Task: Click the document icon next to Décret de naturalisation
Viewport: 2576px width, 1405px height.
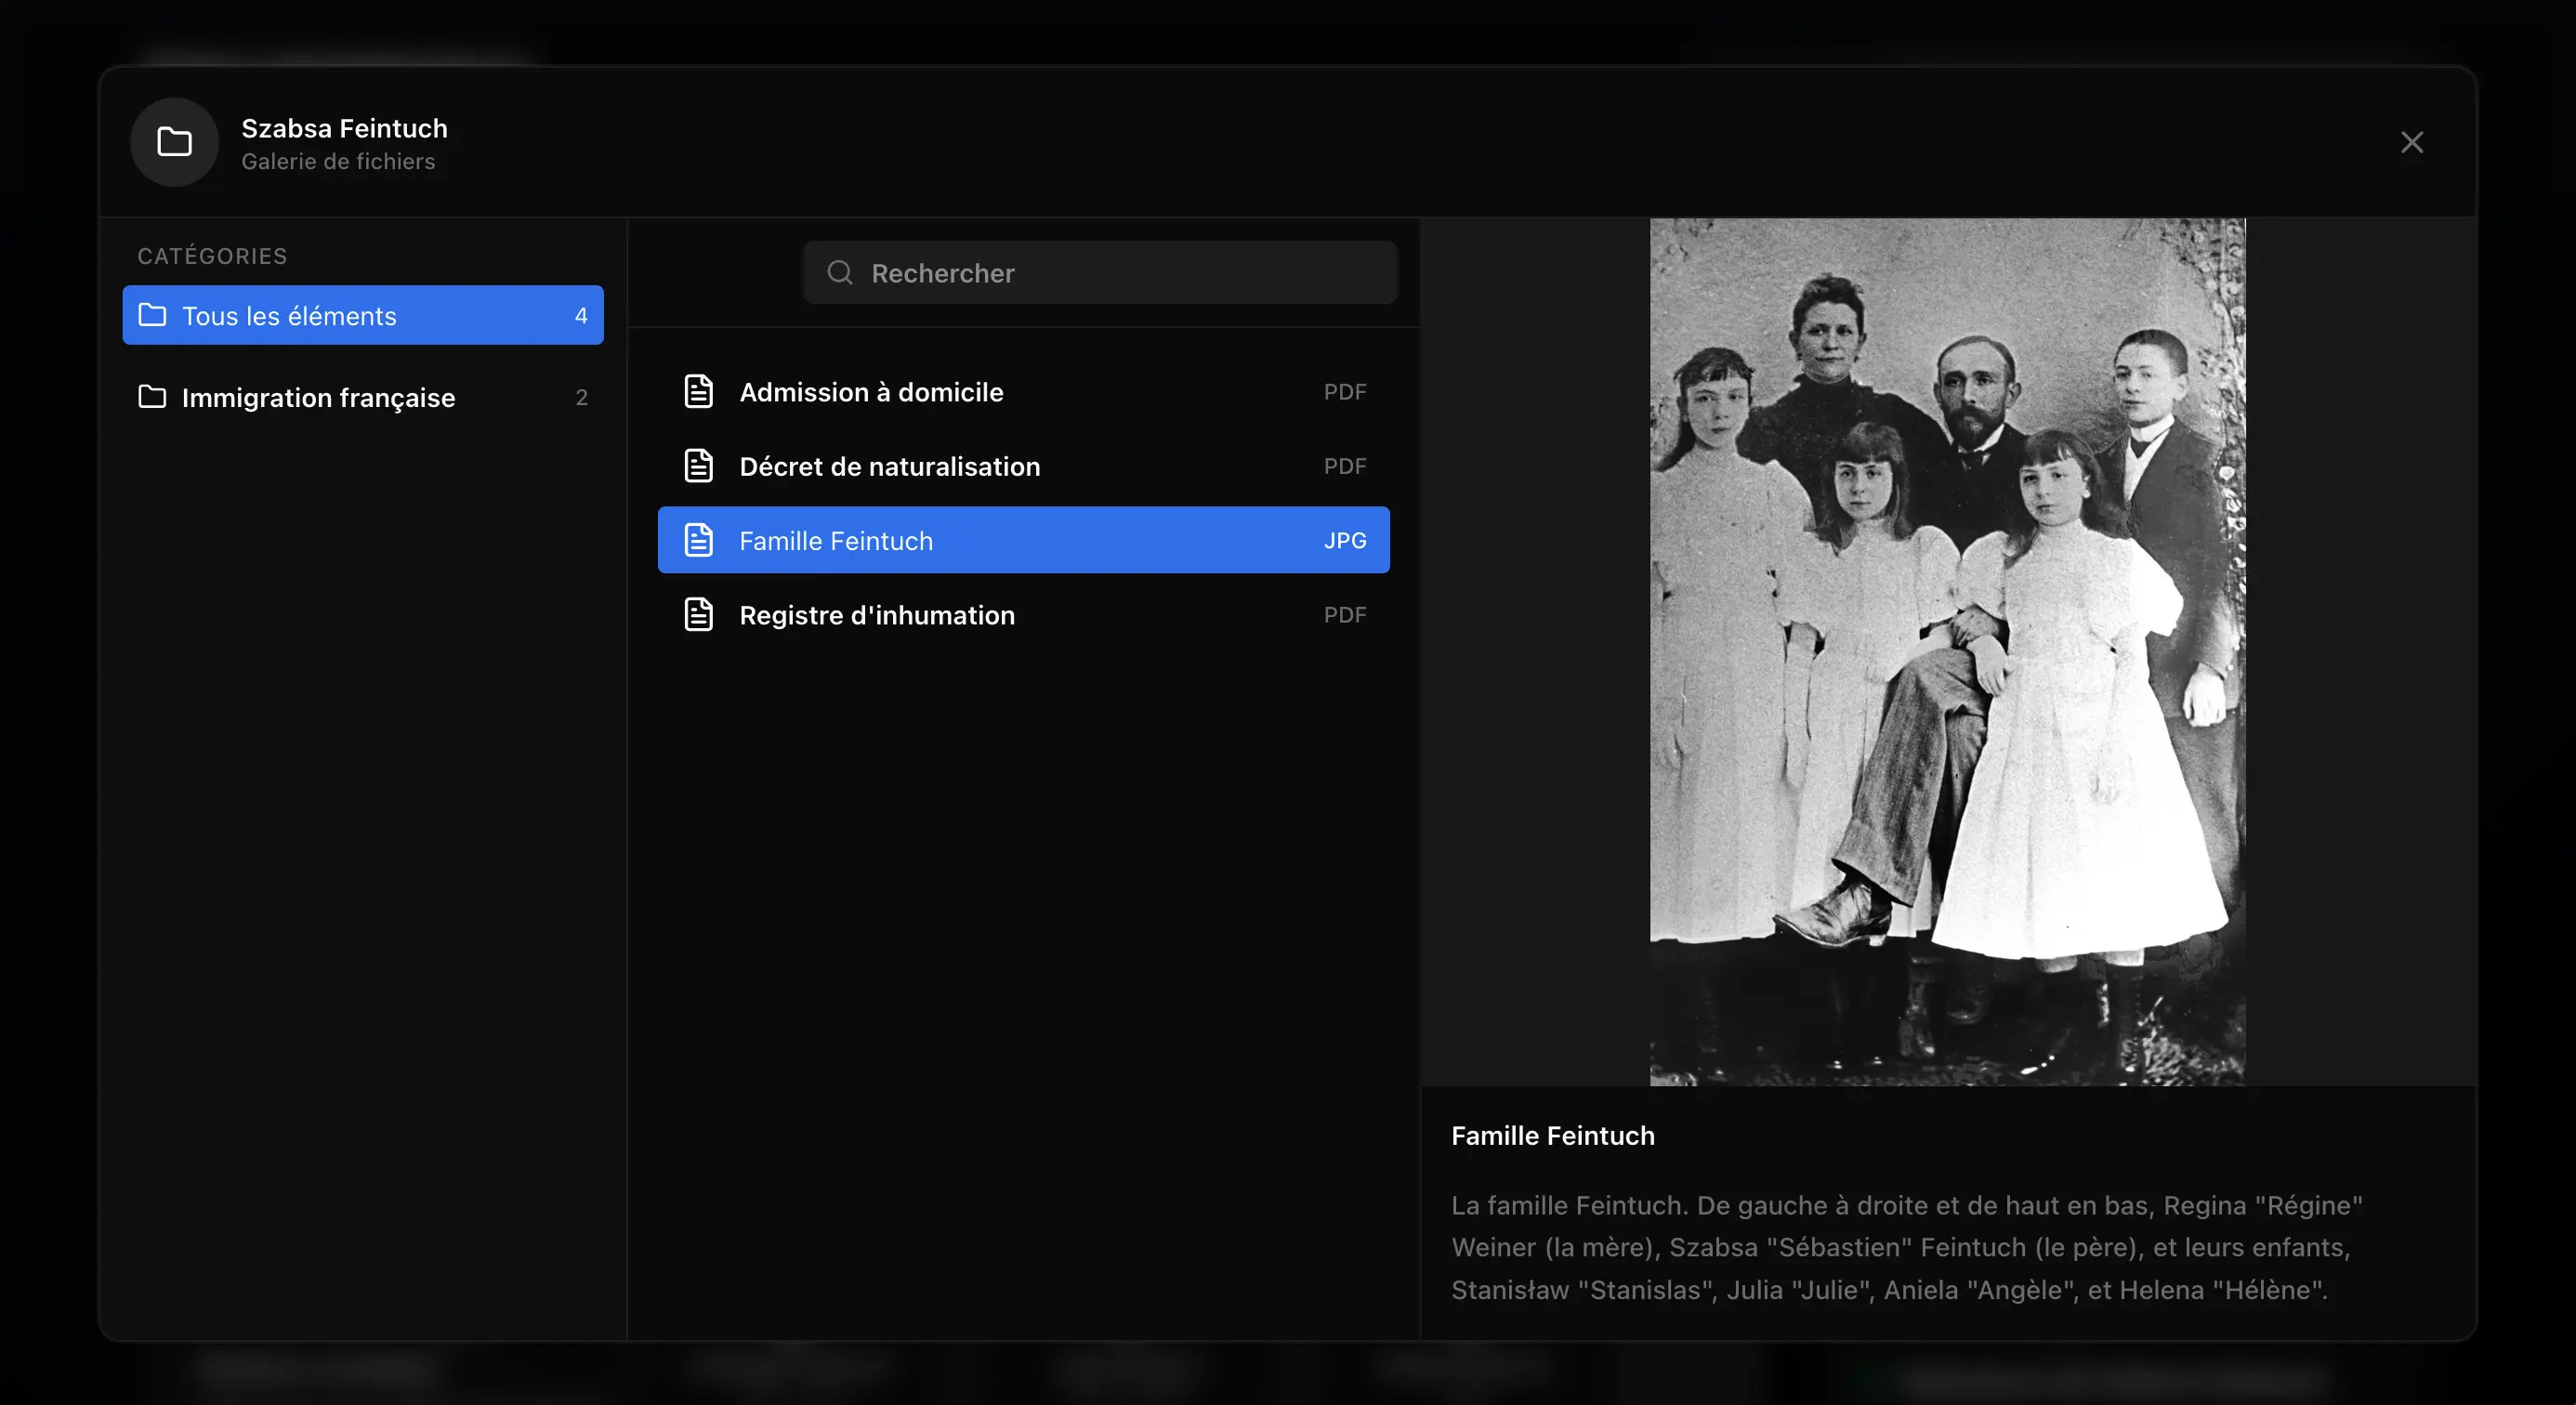Action: [698, 466]
